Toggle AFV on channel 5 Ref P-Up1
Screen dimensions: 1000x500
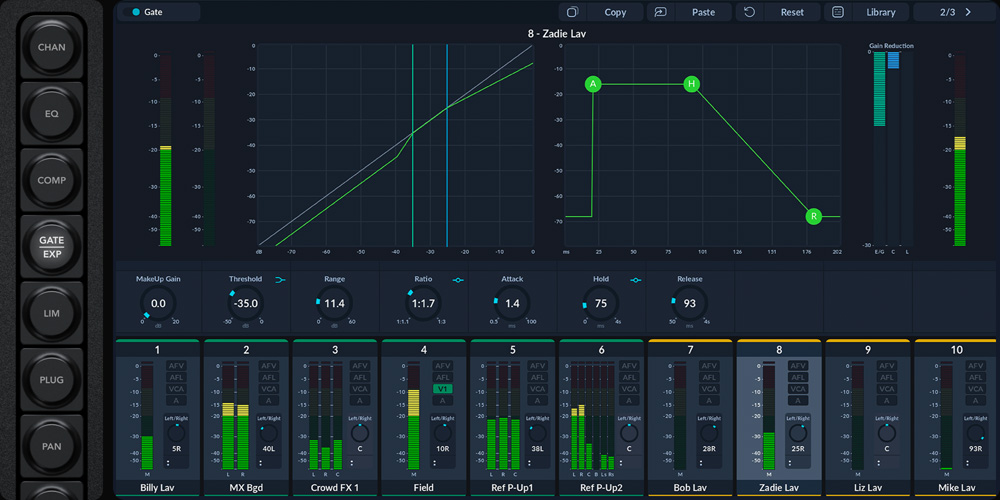tap(538, 366)
